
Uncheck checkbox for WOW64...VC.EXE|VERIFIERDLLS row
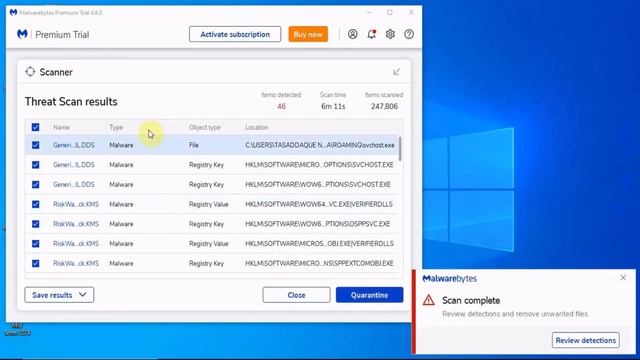point(36,204)
